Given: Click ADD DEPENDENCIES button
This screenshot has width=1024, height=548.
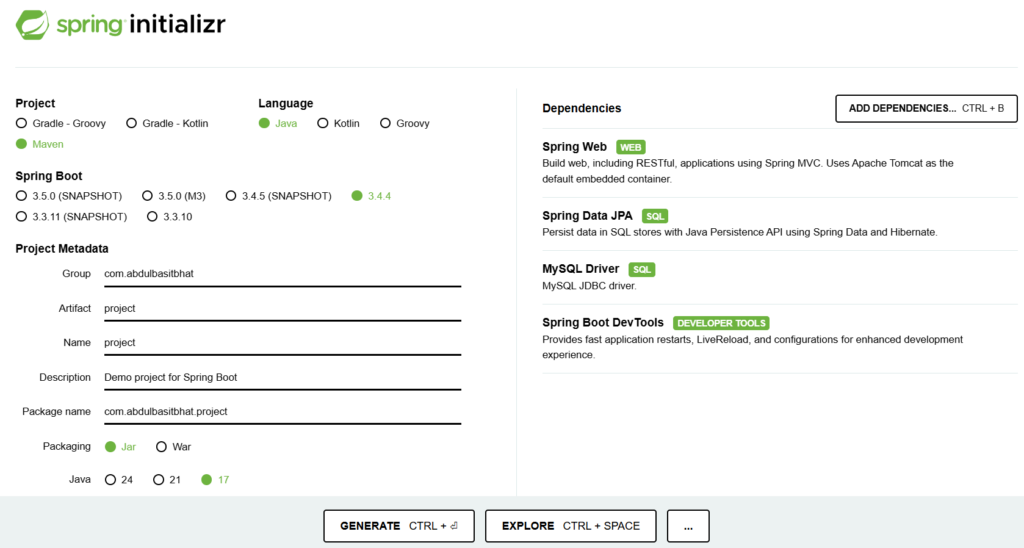Looking at the screenshot, I should pyautogui.click(x=926, y=108).
